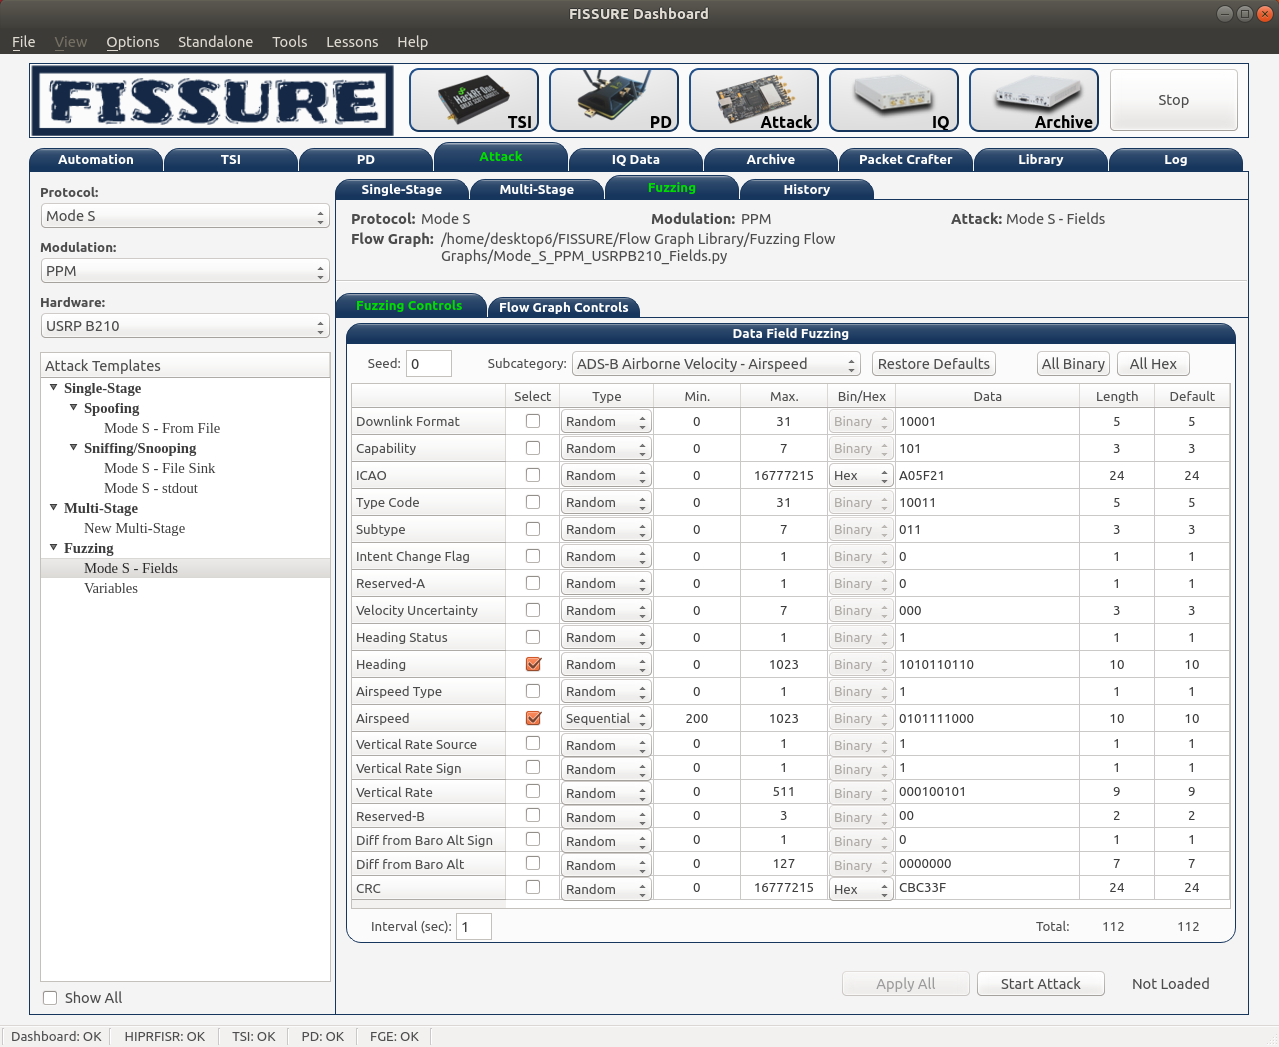Open the Help menu

pos(412,42)
